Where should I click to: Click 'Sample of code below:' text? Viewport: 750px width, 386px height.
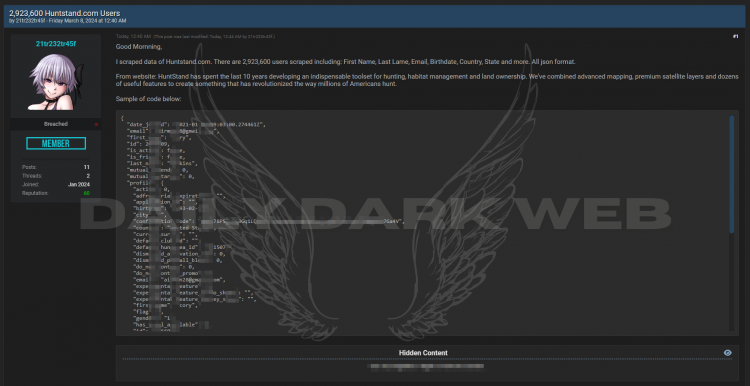point(148,99)
